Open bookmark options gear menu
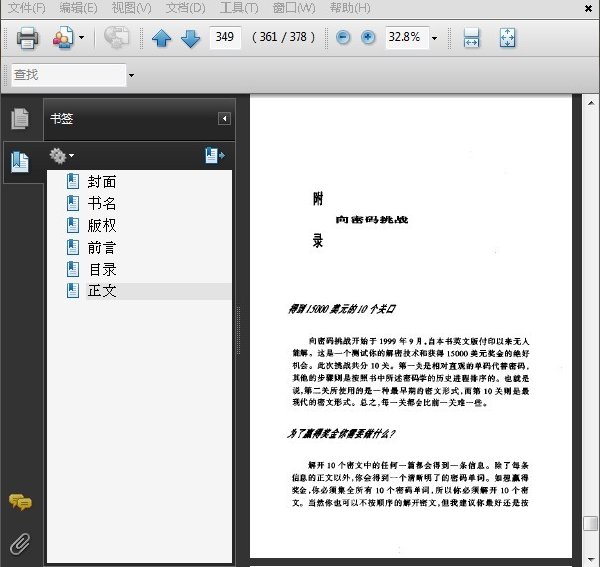Viewport: 600px width, 567px height. tap(61, 156)
